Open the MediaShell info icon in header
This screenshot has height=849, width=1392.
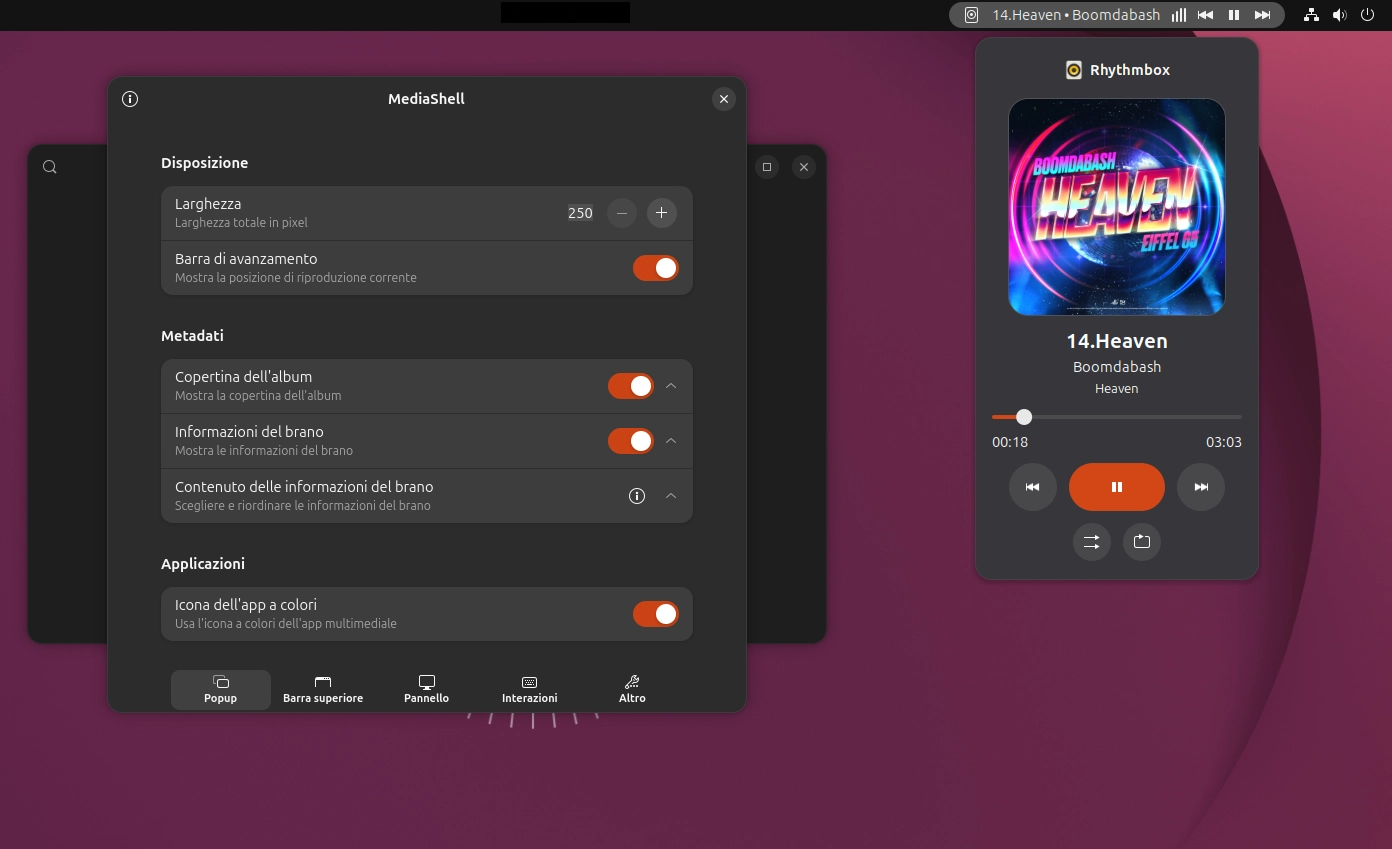coord(130,99)
